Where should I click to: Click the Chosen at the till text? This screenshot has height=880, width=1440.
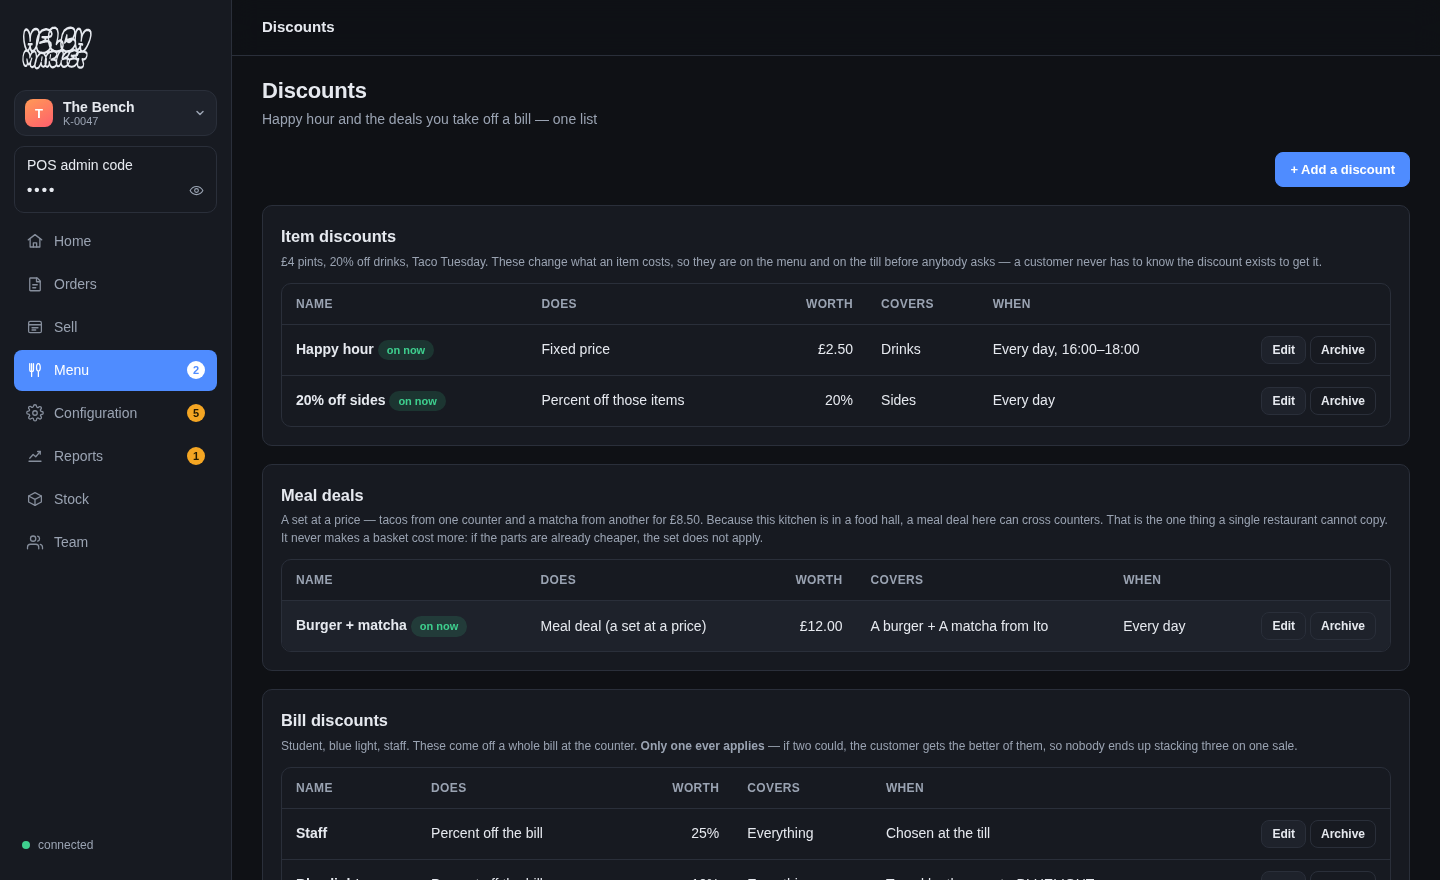point(938,833)
